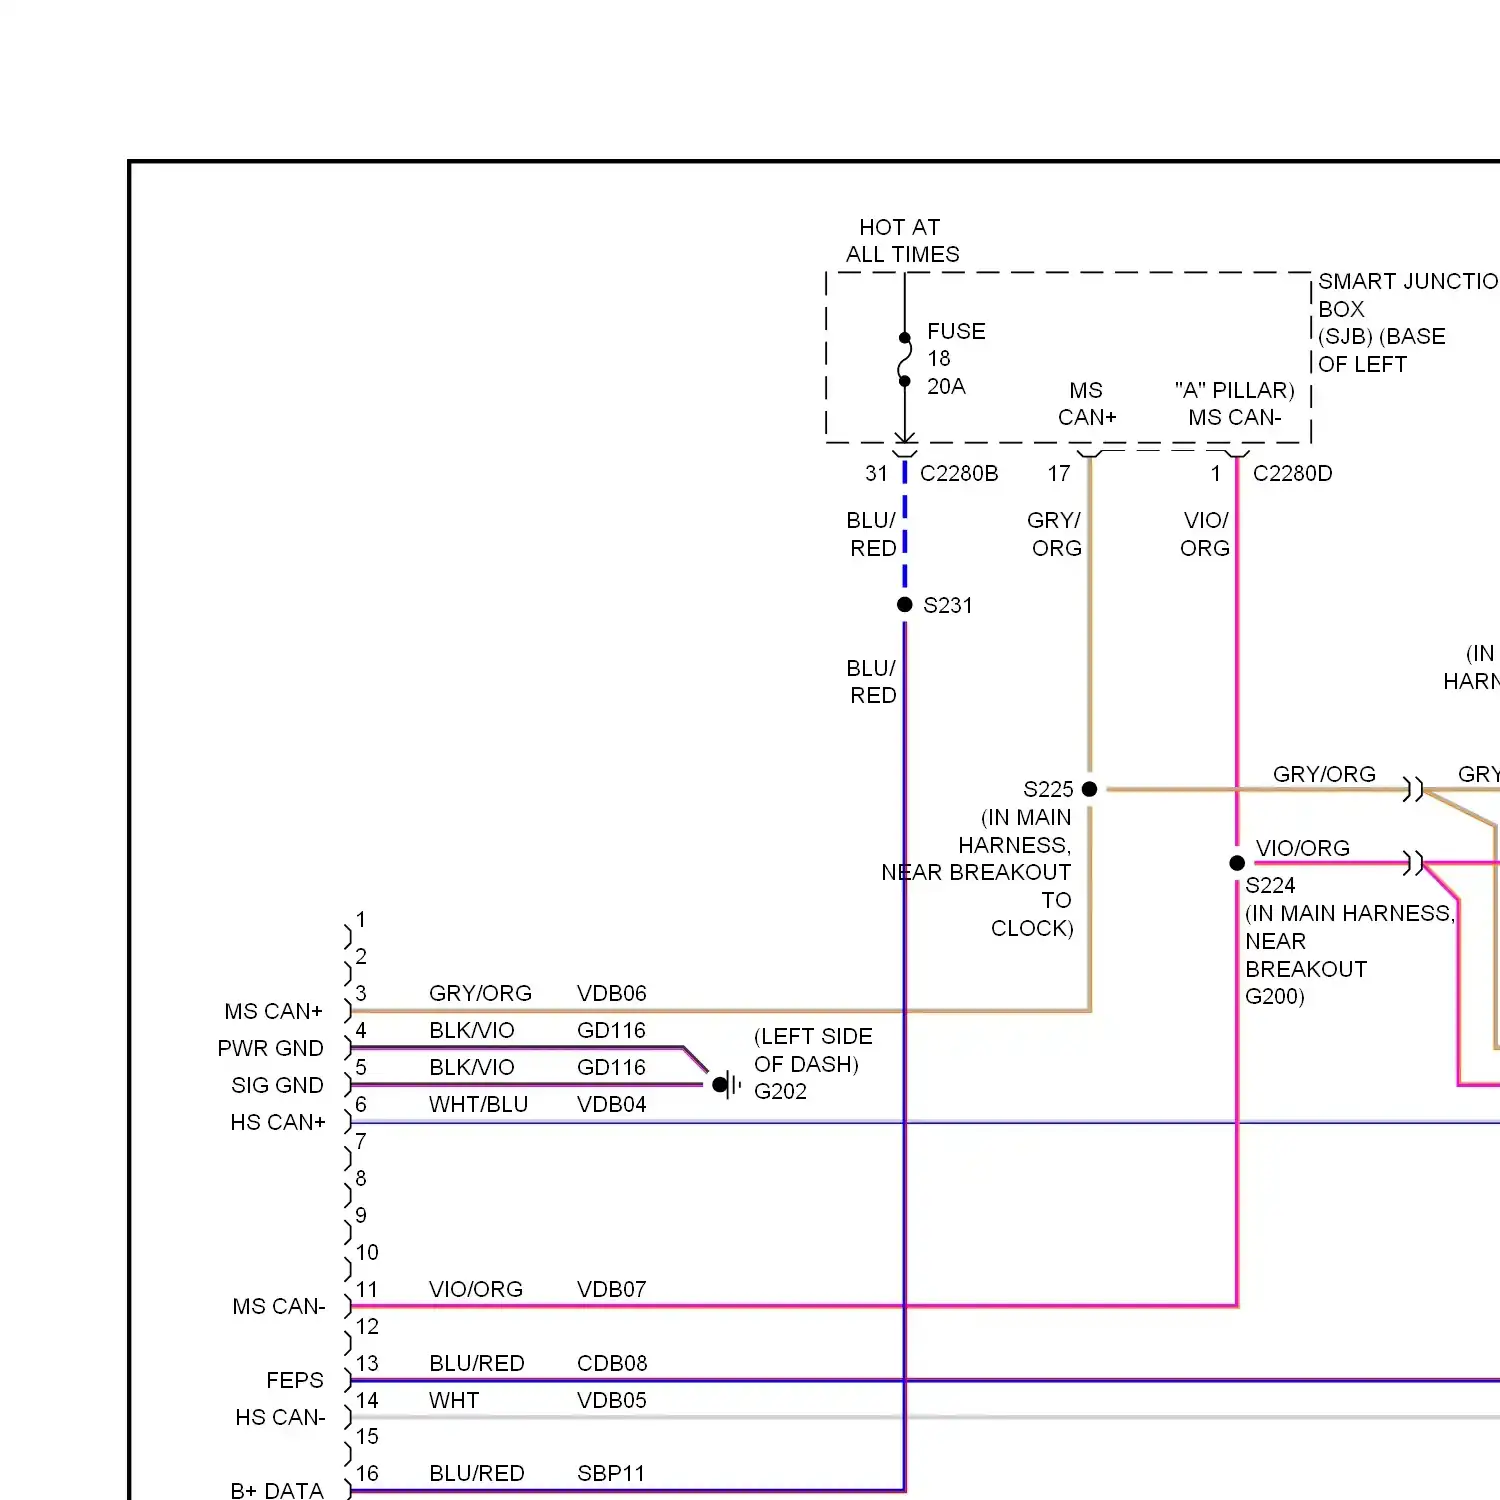
Task: Click the "MS CAN-" label inside junction box
Action: 1235,417
